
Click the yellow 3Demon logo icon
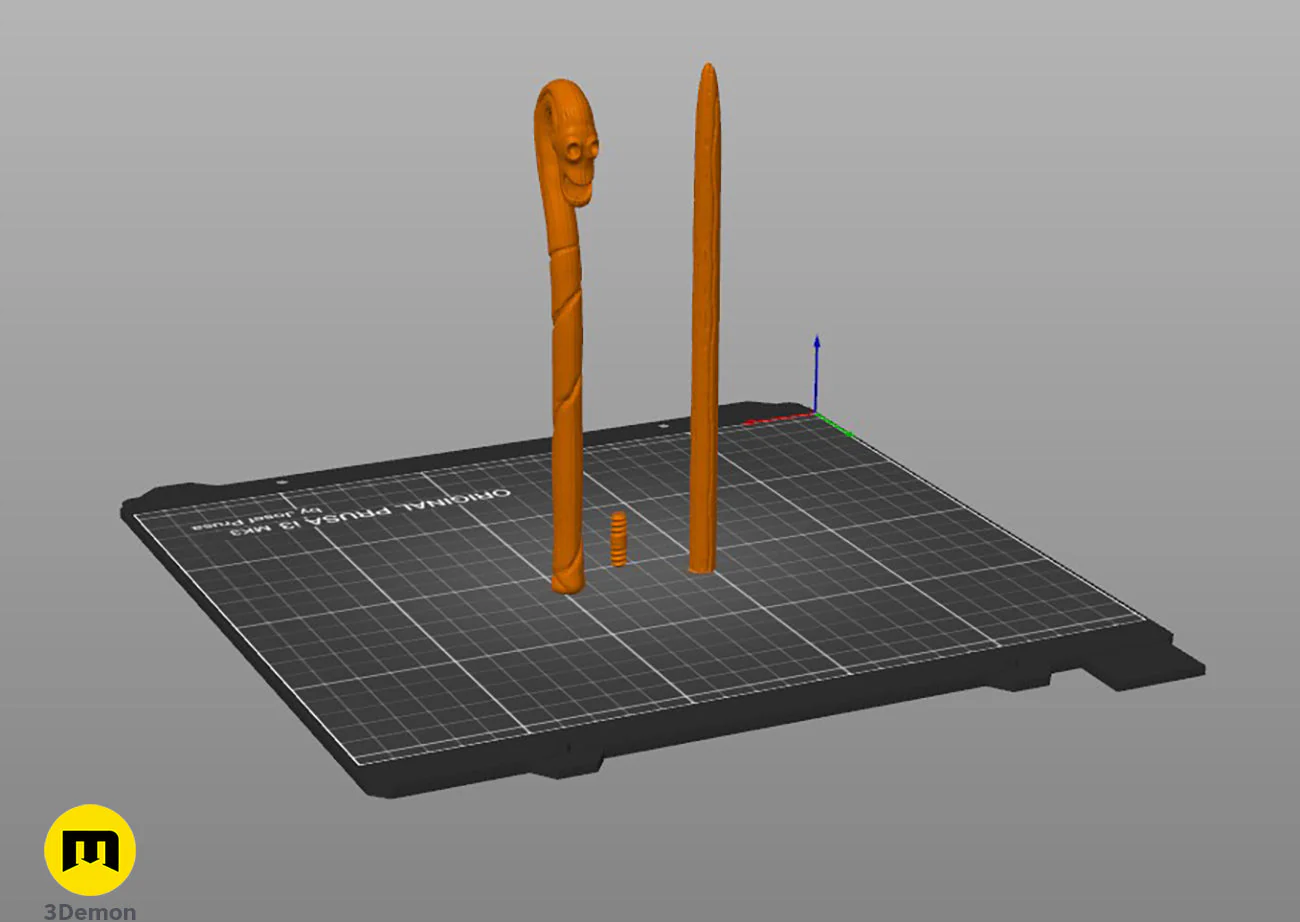90,850
